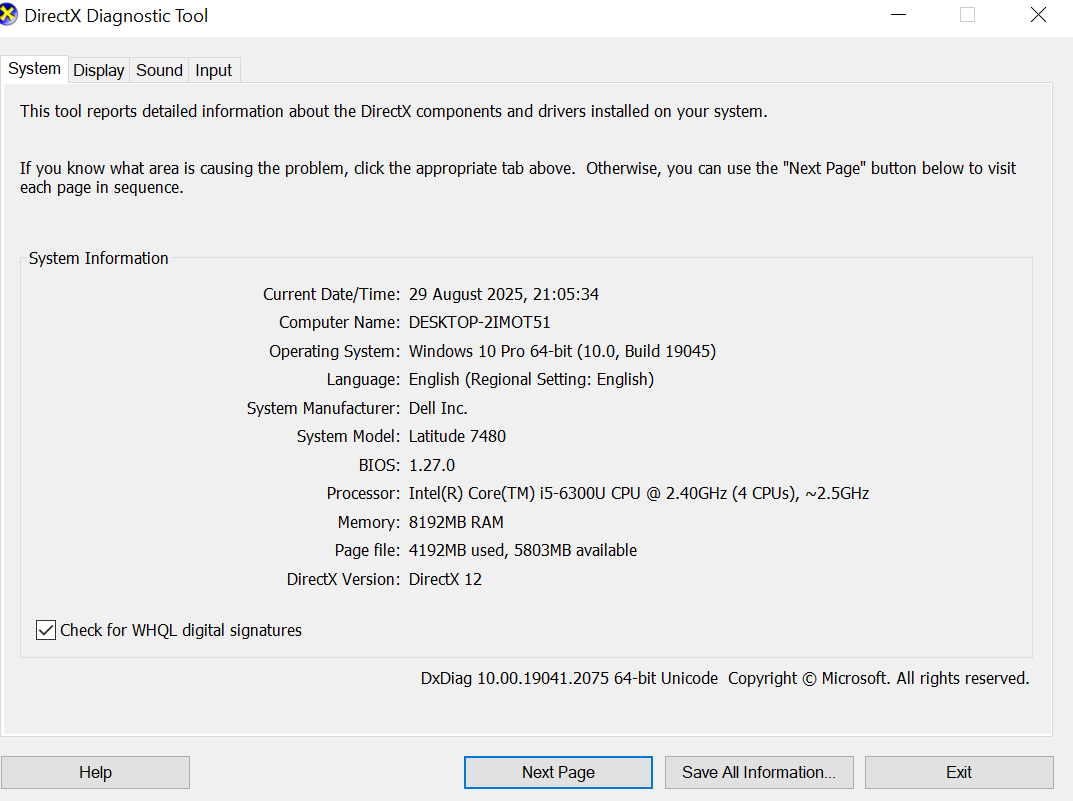
Task: Click the computer name DESKTOP-2IMOT51
Action: (x=480, y=323)
